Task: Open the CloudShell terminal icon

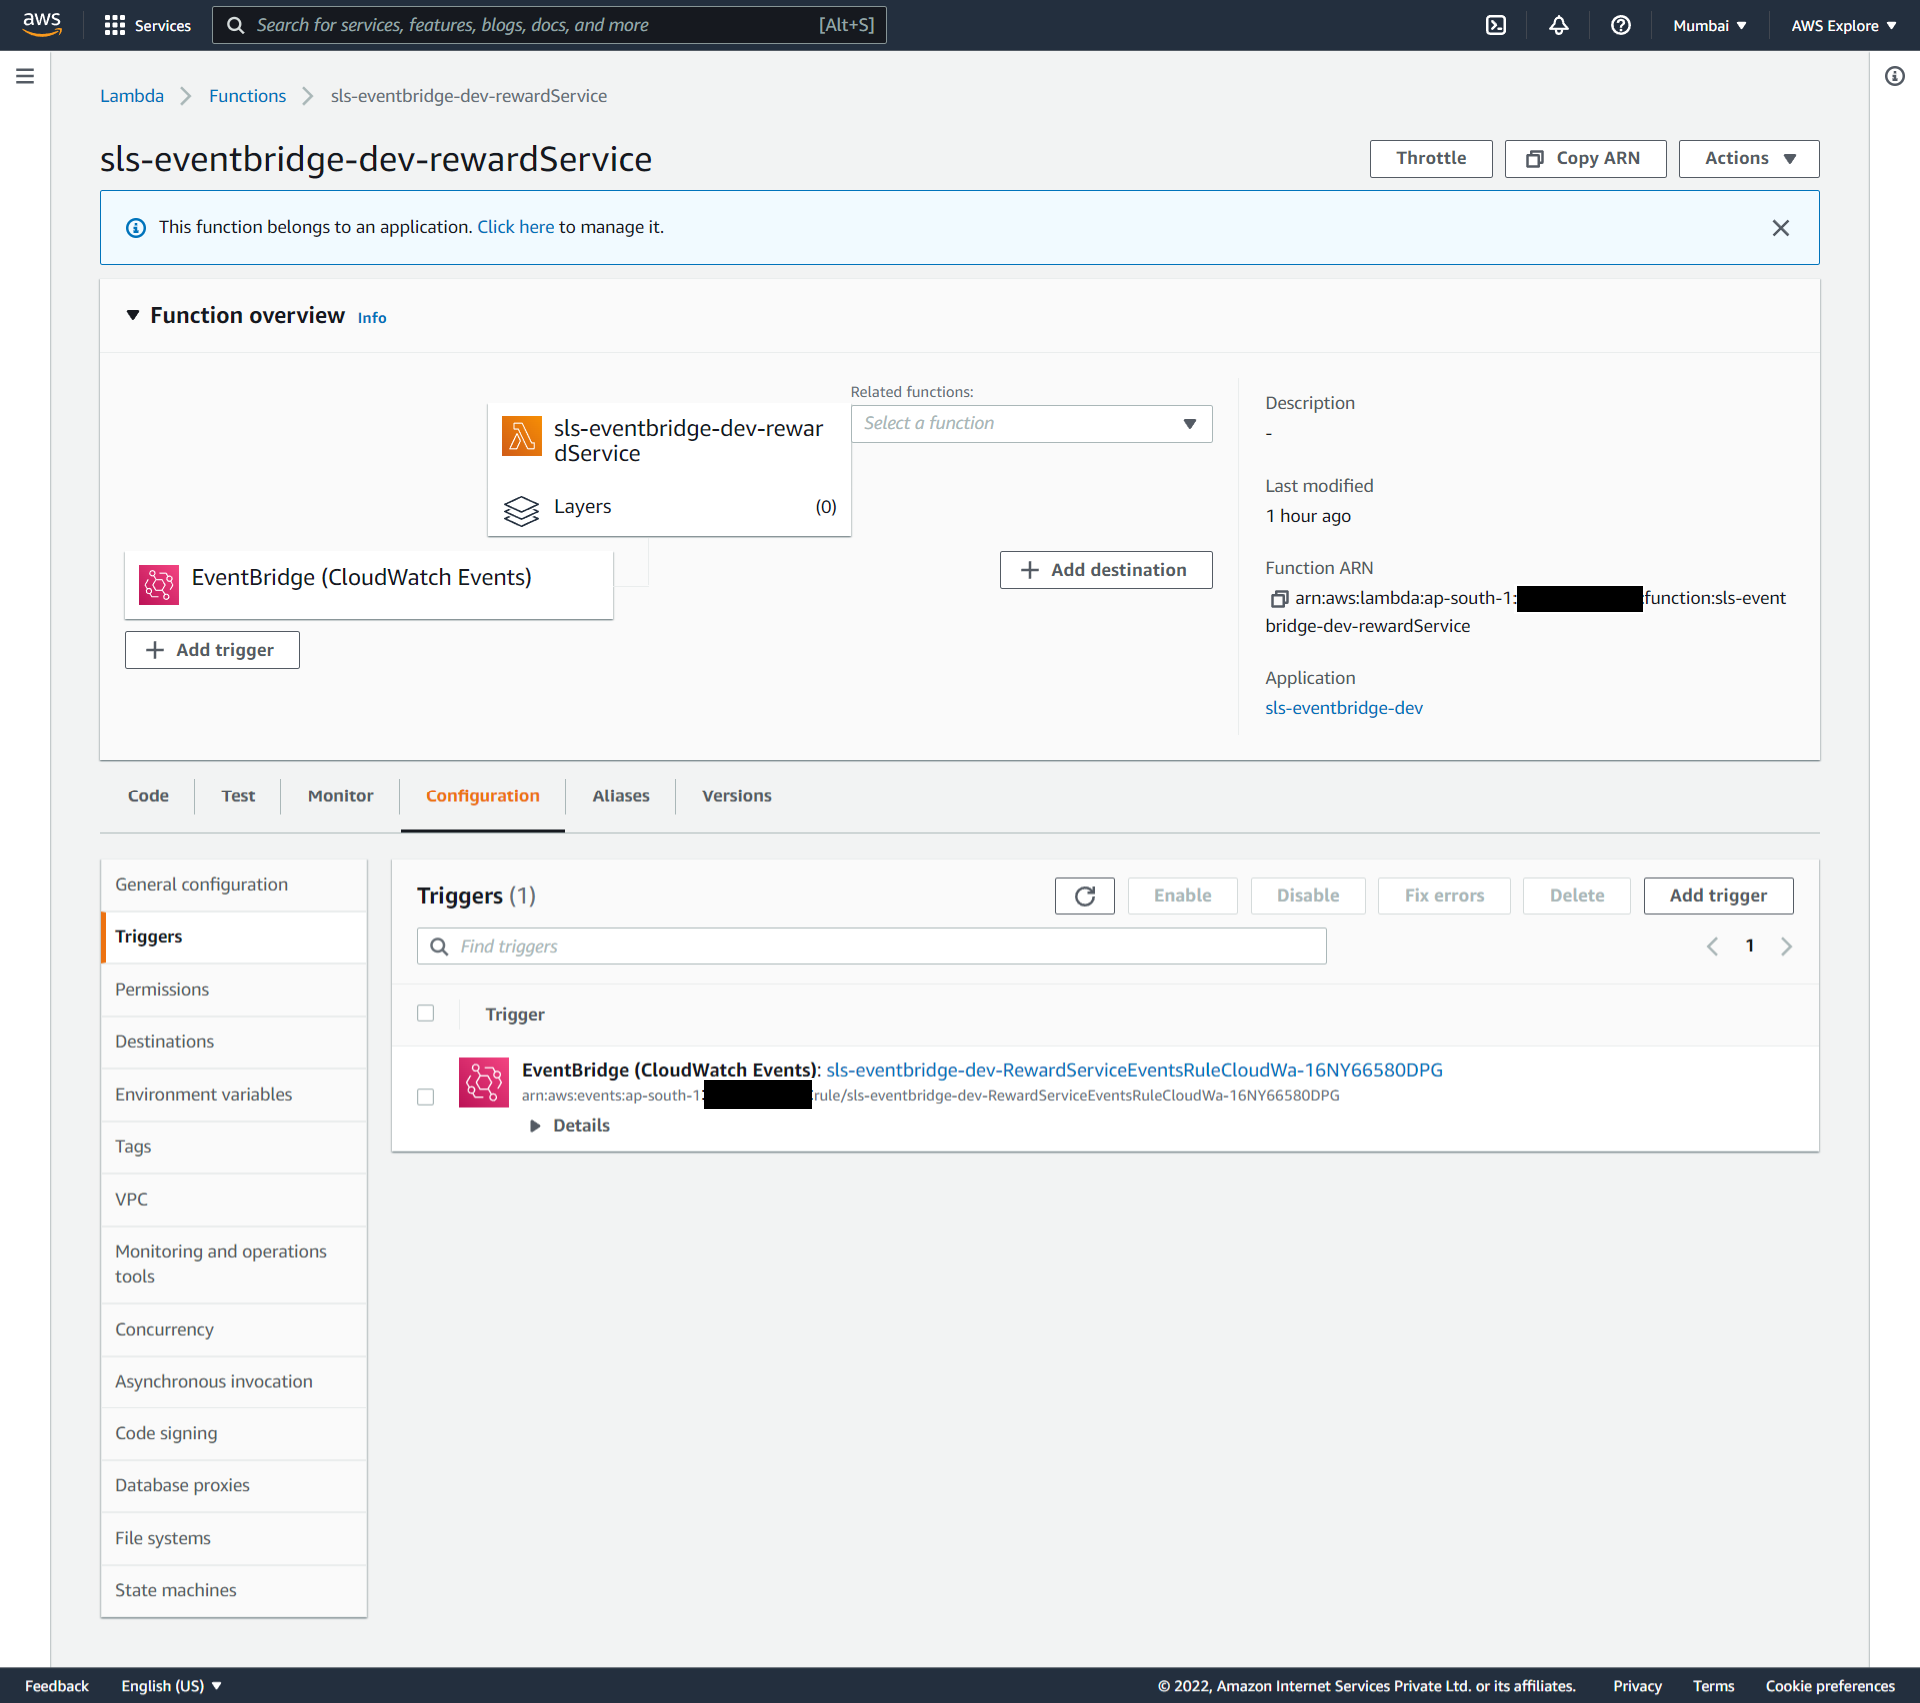Action: [x=1496, y=25]
